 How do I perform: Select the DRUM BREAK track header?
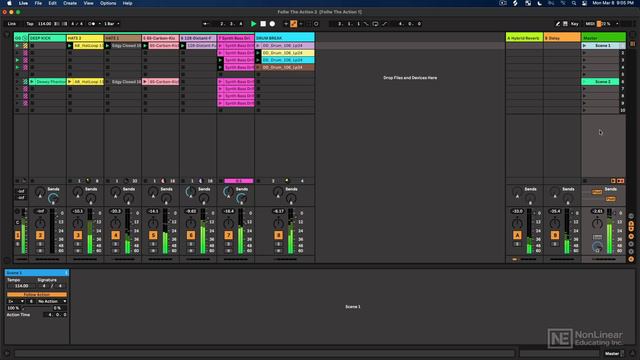pos(284,38)
